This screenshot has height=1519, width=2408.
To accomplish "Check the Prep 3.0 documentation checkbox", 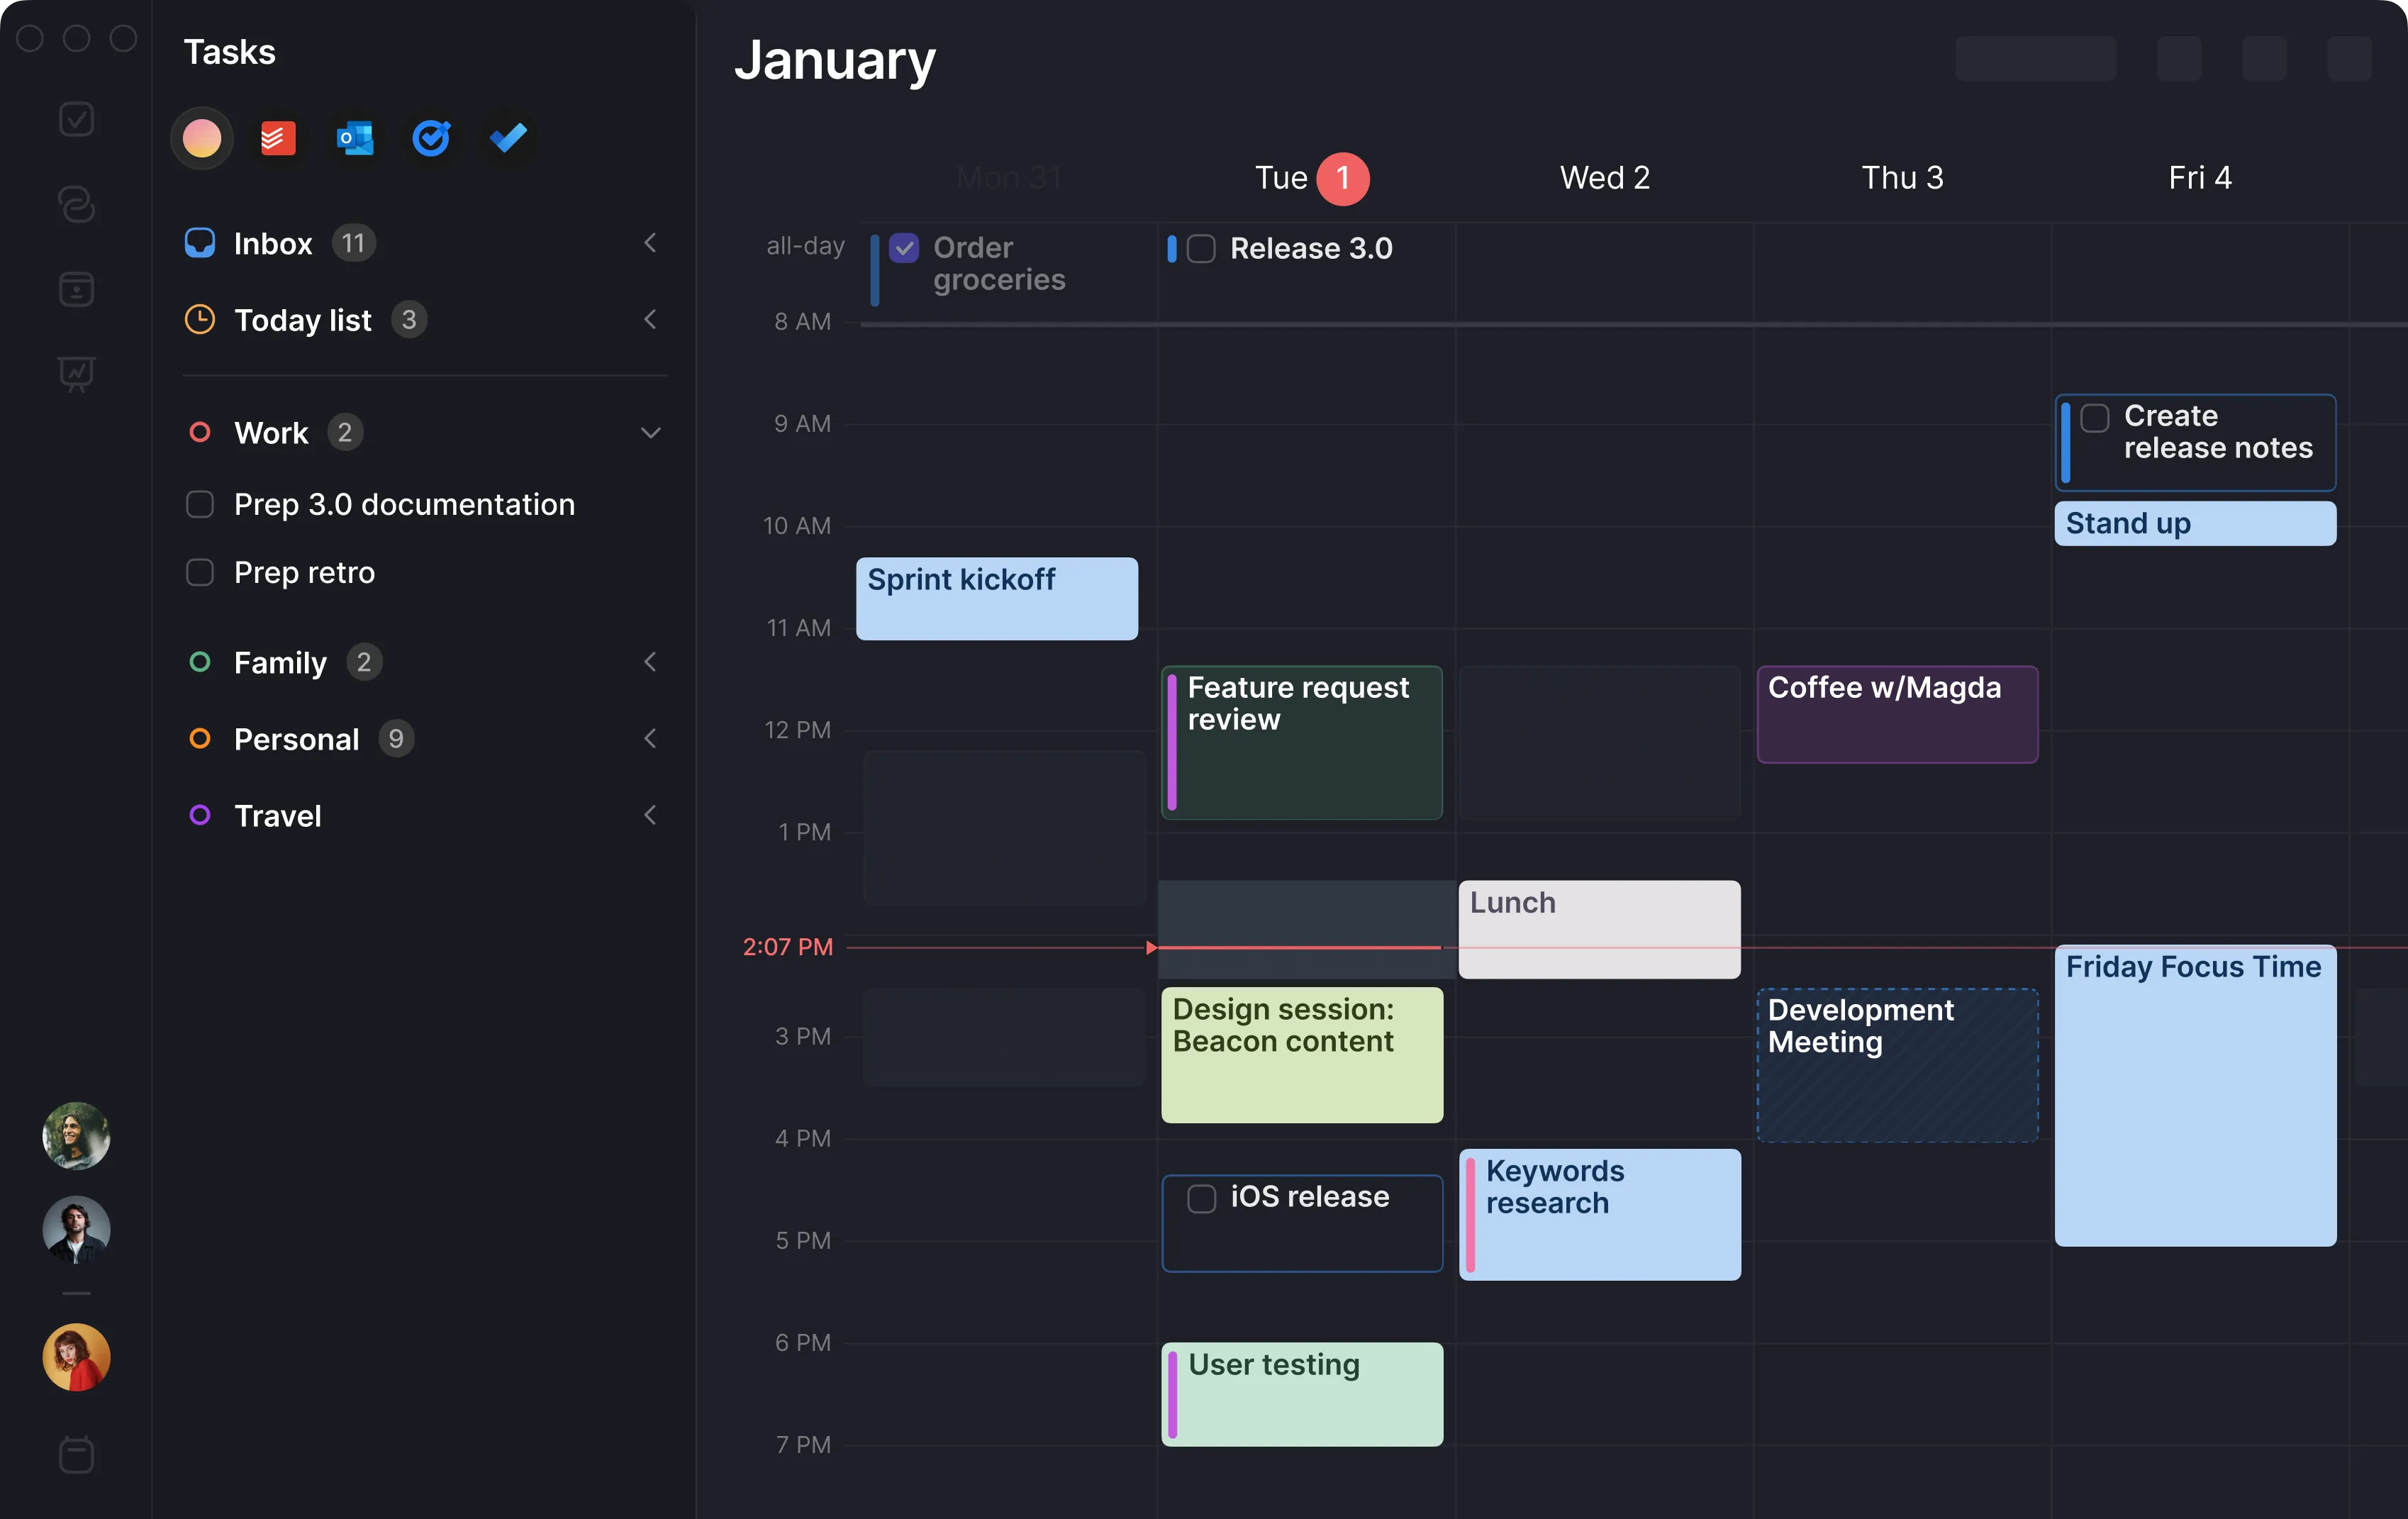I will [x=200, y=504].
